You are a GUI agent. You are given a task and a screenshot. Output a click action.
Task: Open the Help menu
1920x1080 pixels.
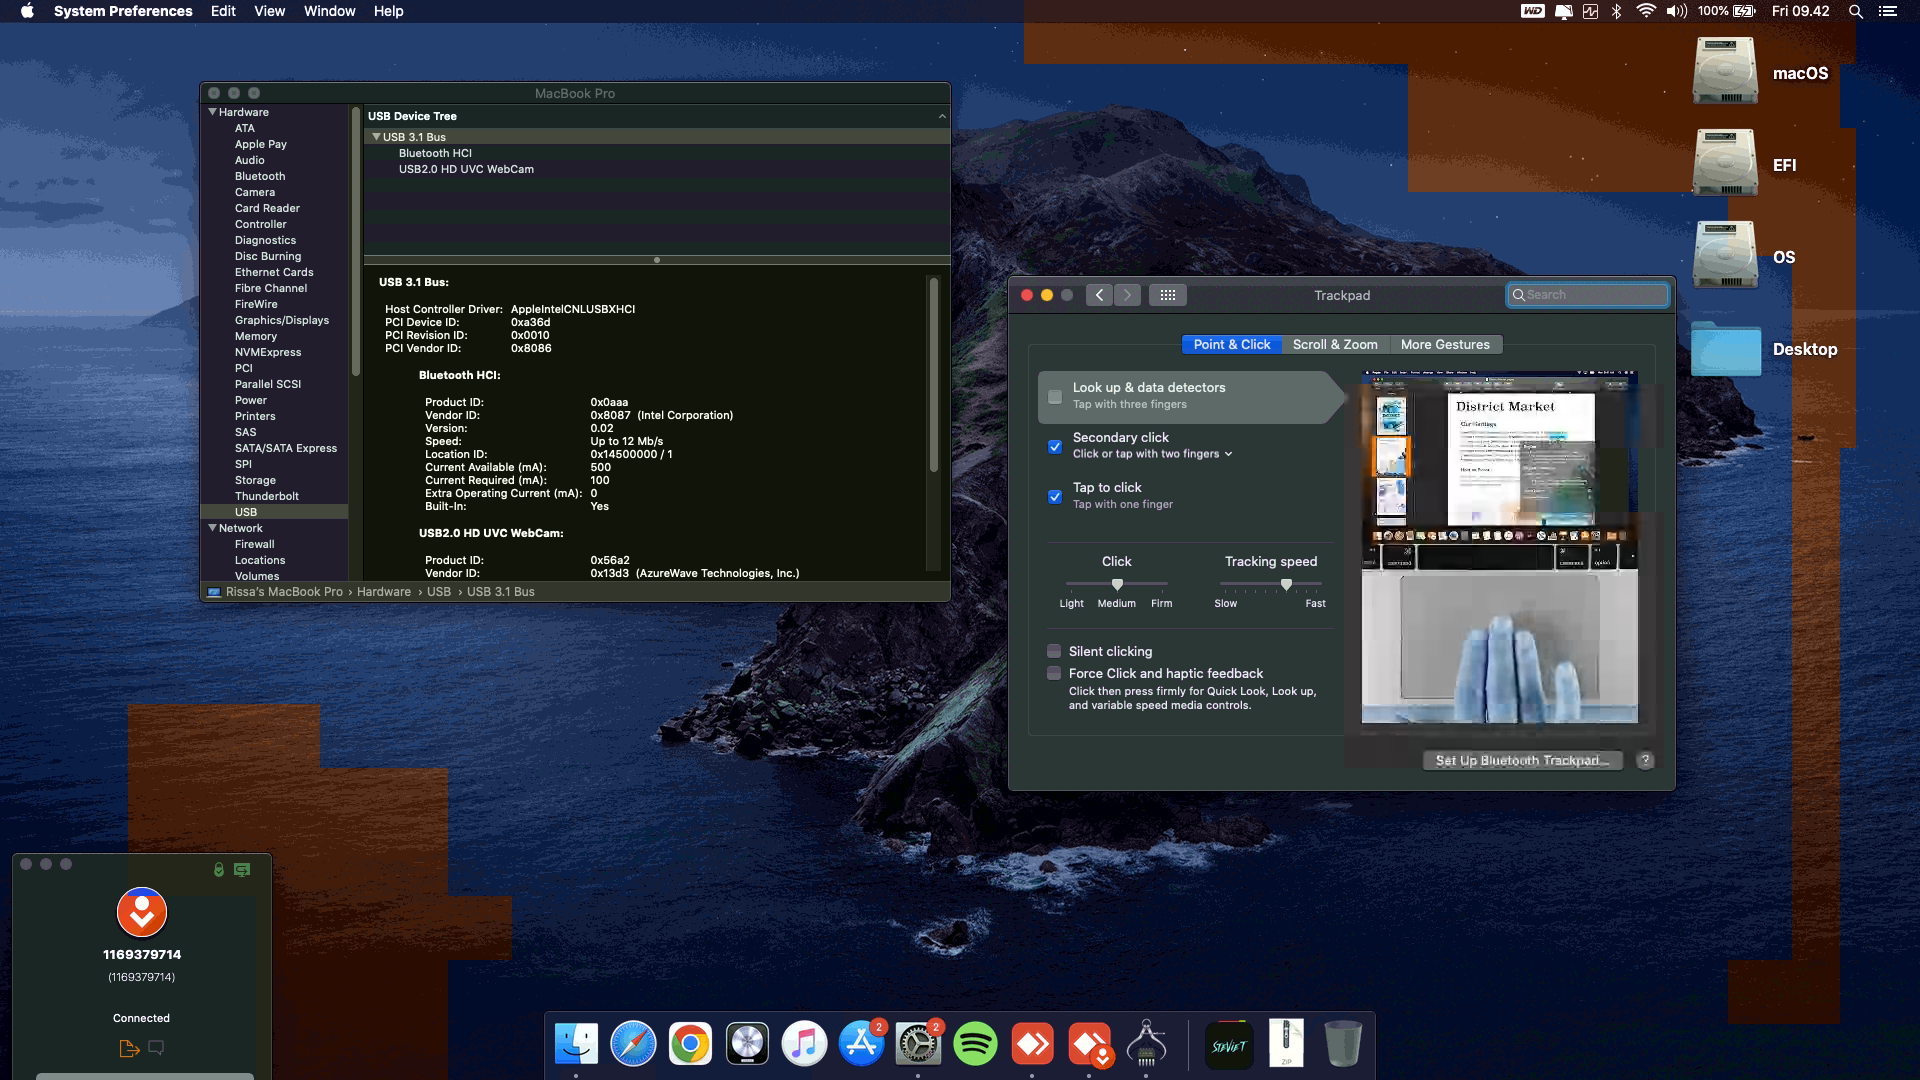pyautogui.click(x=388, y=11)
